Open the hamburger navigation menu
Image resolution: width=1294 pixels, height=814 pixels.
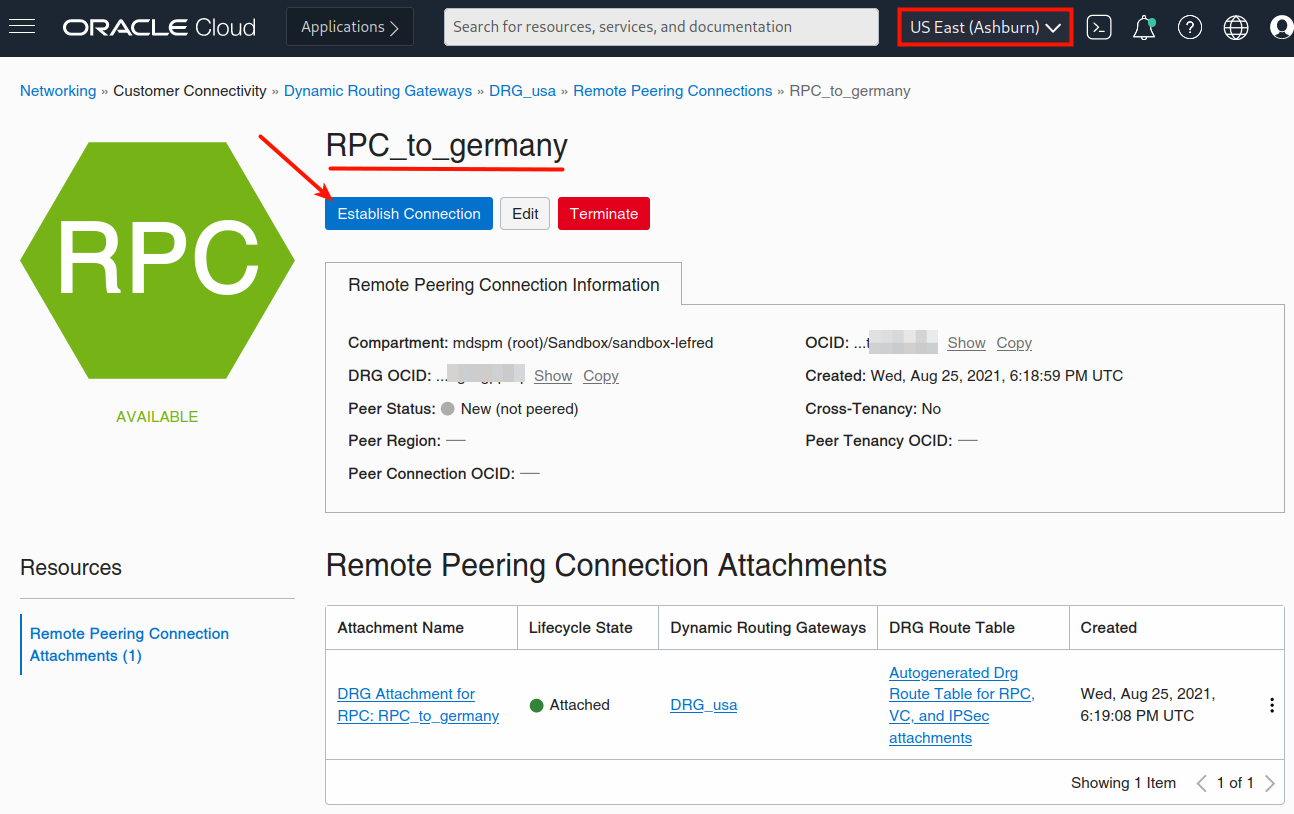[22, 27]
